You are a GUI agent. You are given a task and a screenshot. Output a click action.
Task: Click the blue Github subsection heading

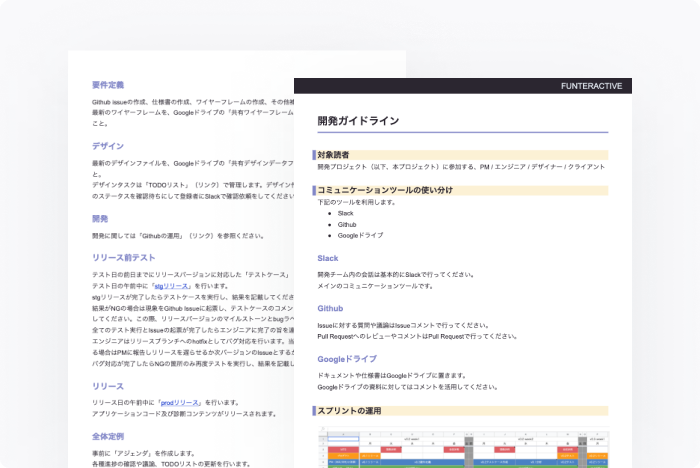330,309
